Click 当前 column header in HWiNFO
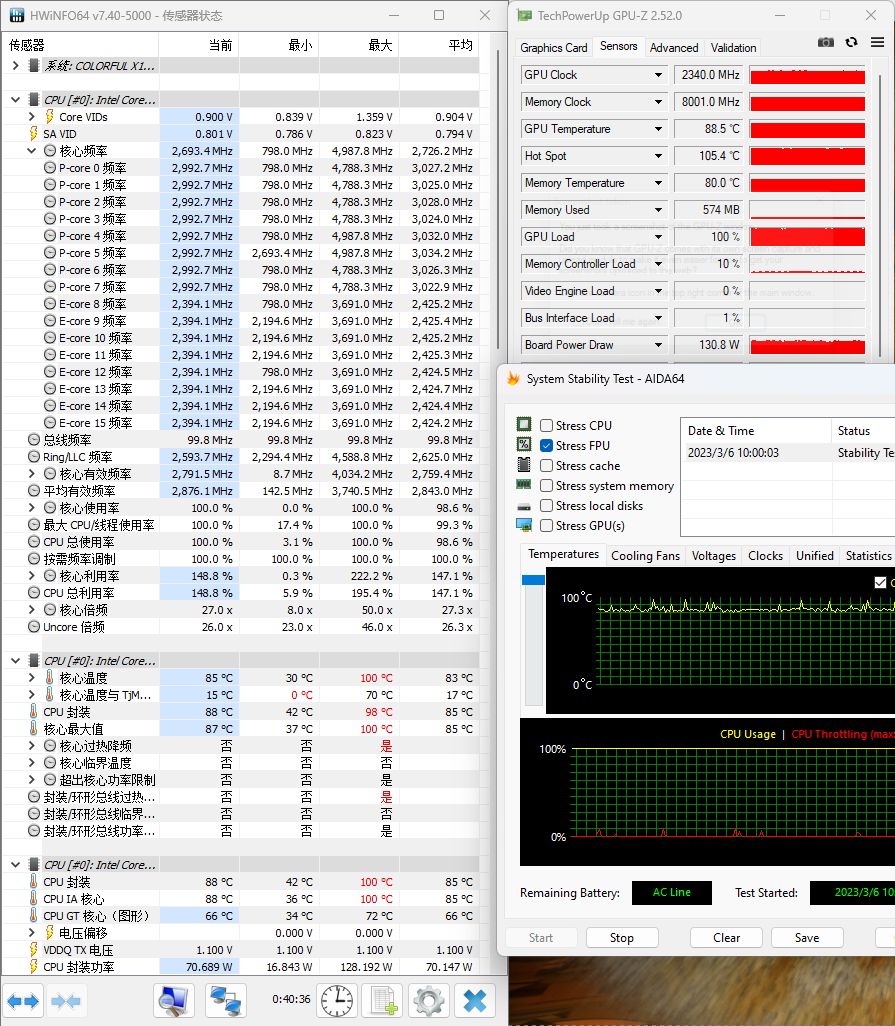This screenshot has height=1026, width=895. coord(199,45)
